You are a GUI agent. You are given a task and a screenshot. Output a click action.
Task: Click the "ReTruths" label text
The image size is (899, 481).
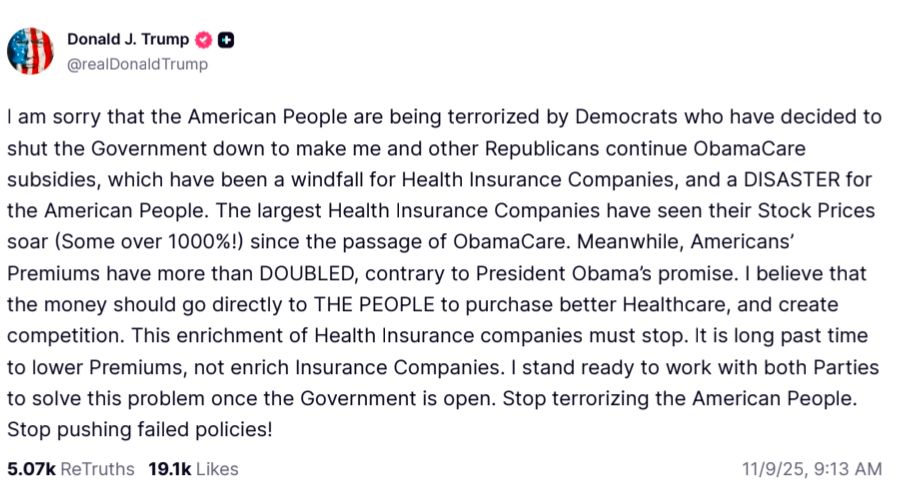(97, 468)
